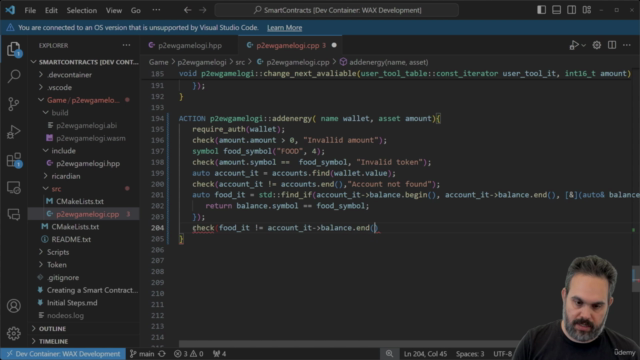640x360 pixels.
Task: Open the Run and Debug view
Action: (14, 132)
